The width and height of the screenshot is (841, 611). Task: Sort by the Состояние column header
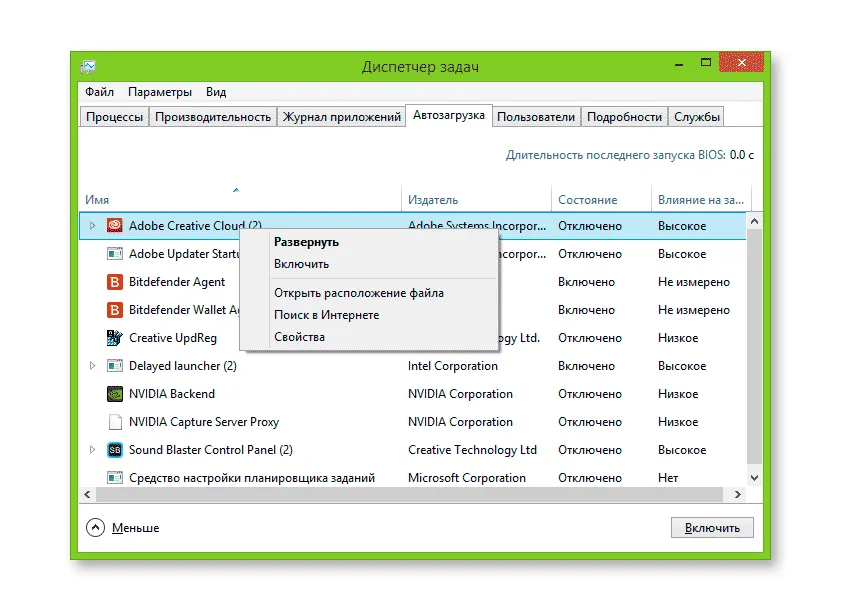point(601,200)
